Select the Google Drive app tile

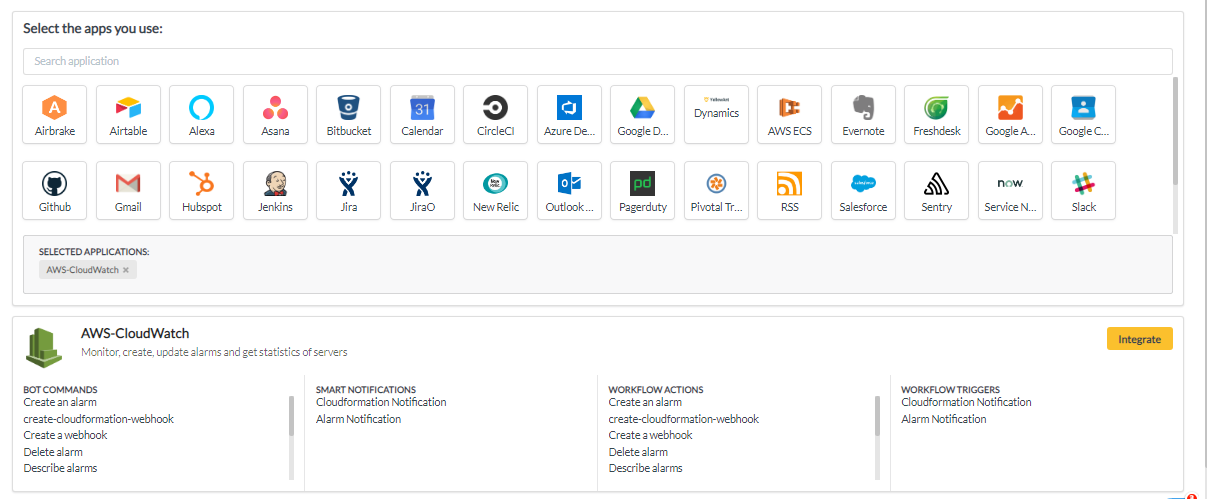coord(643,114)
